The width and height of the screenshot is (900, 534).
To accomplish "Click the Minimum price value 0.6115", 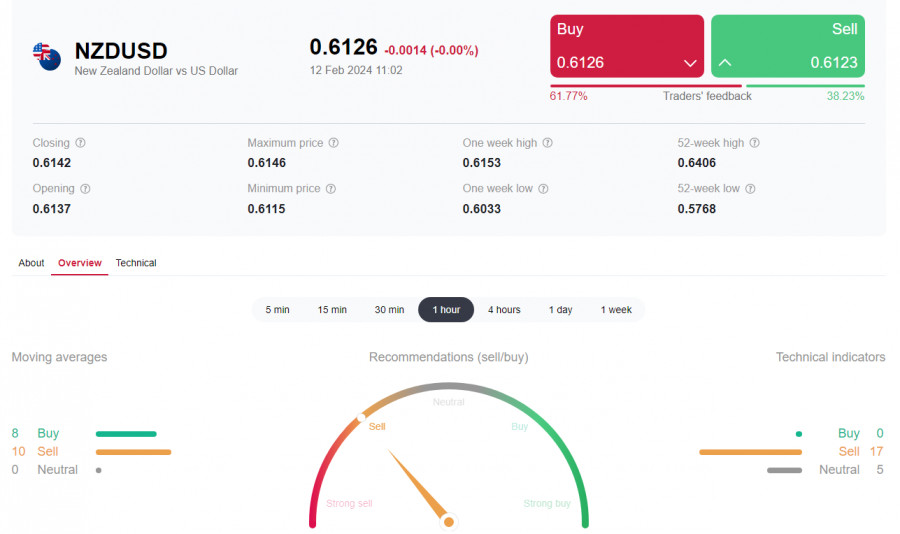I will [x=266, y=209].
